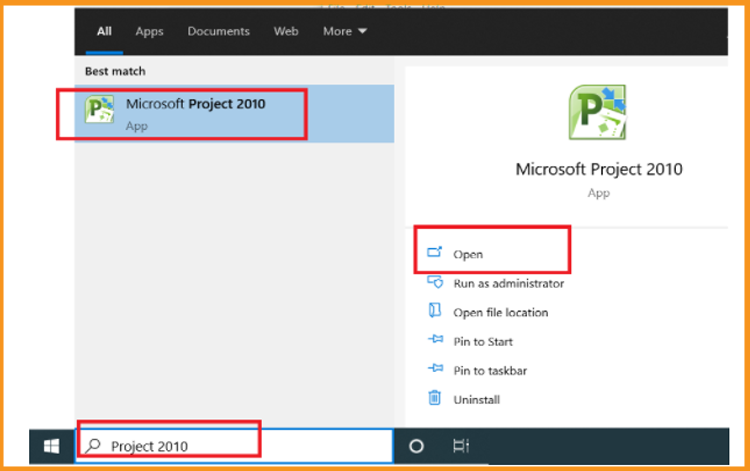Open the Documents search tab

click(x=219, y=32)
